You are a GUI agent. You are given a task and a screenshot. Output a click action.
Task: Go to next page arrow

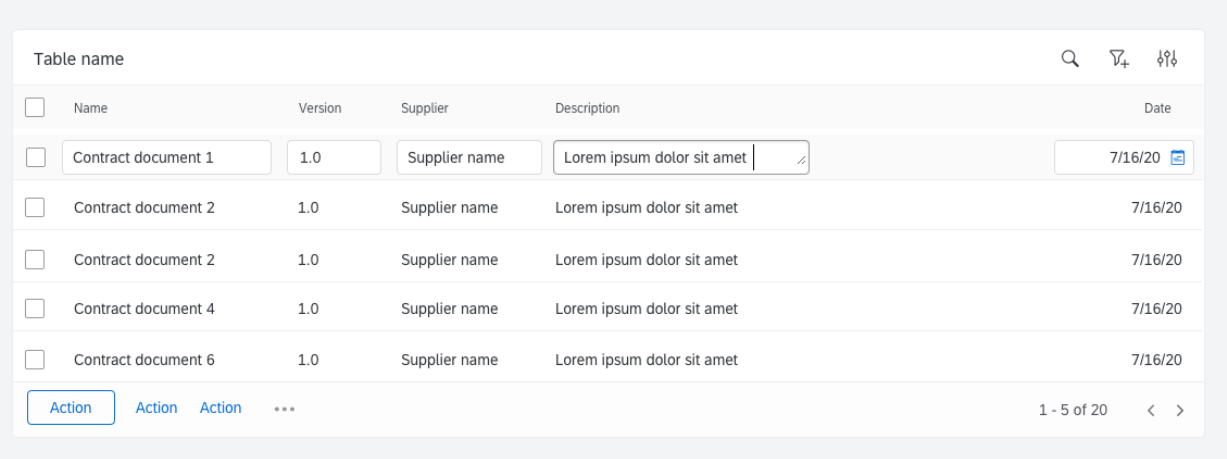[1181, 410]
